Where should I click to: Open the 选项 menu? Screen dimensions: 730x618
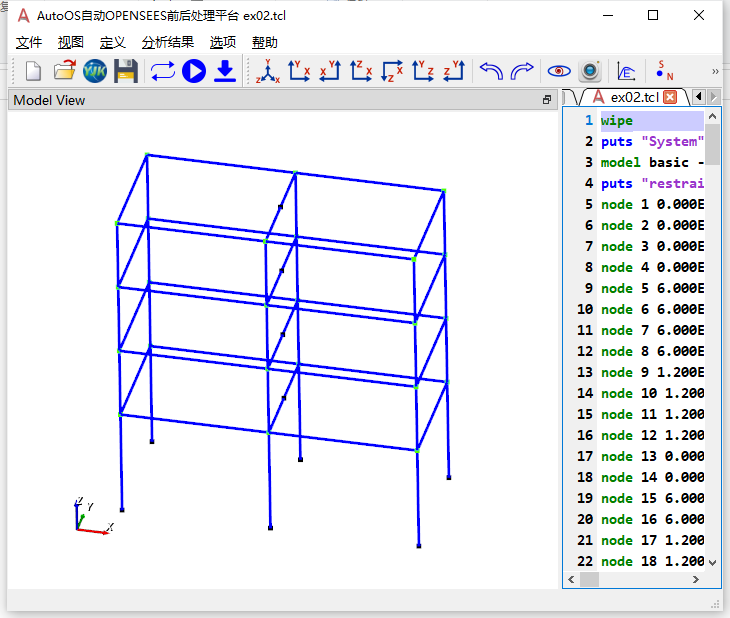[223, 42]
